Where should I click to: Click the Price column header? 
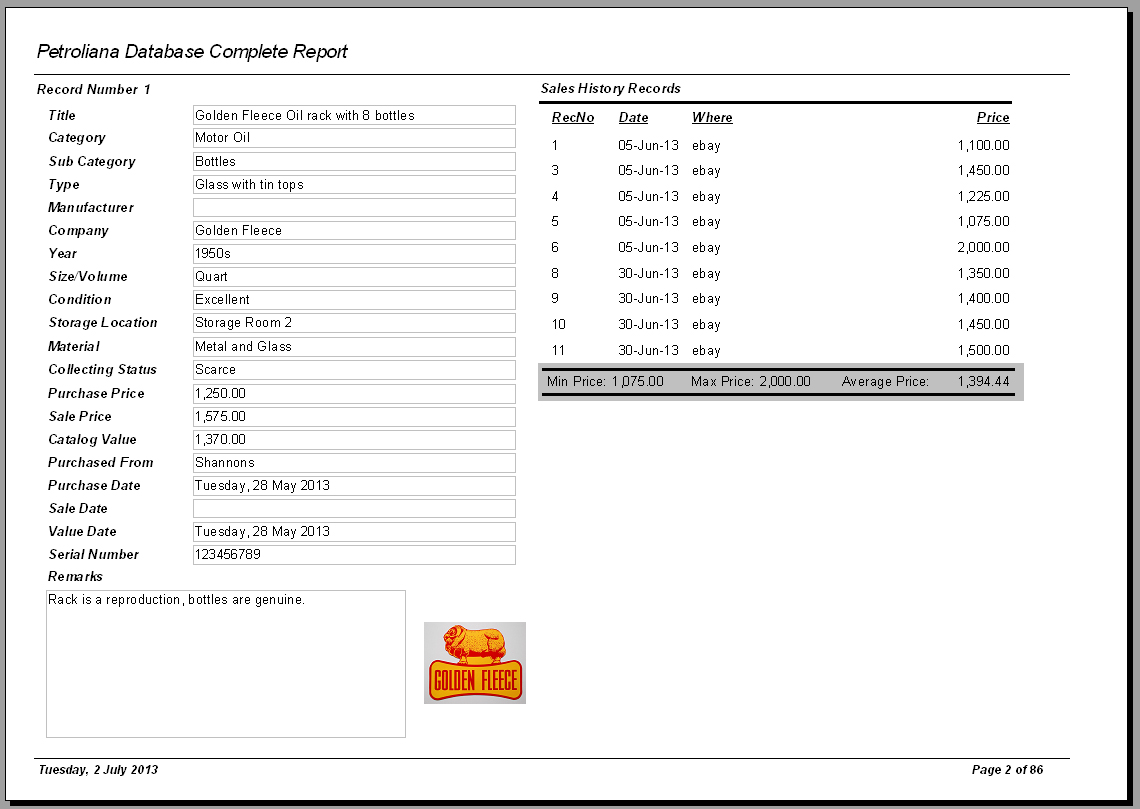(993, 118)
